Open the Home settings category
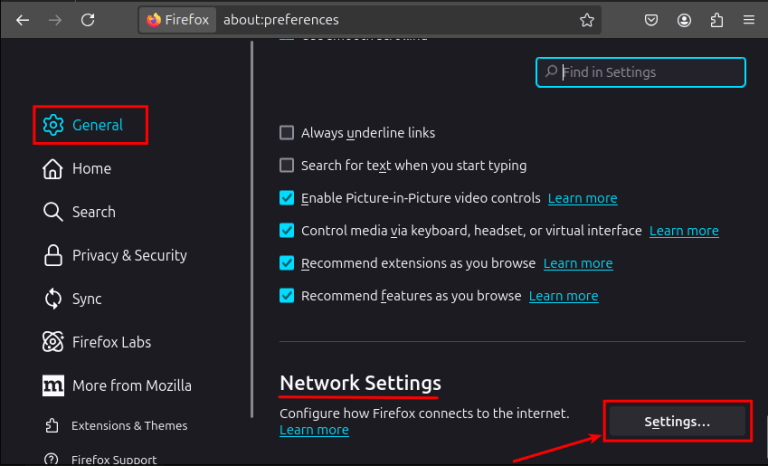 [92, 169]
